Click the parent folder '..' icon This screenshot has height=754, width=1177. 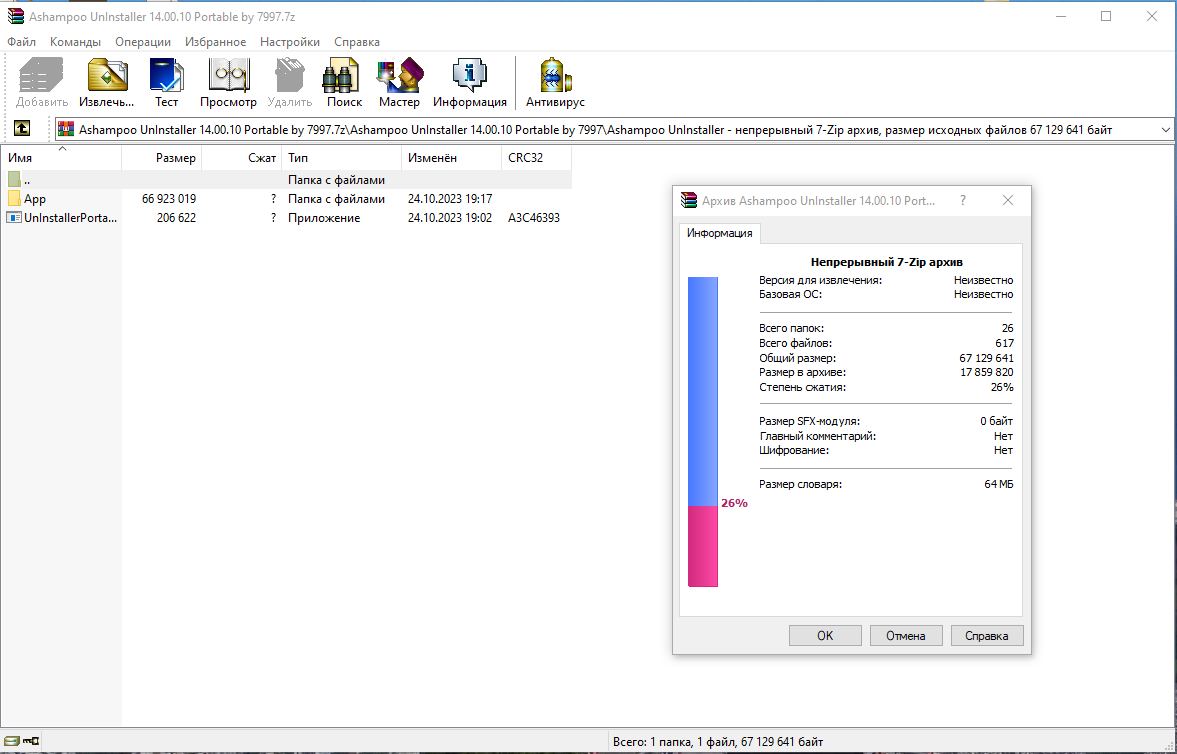point(14,179)
